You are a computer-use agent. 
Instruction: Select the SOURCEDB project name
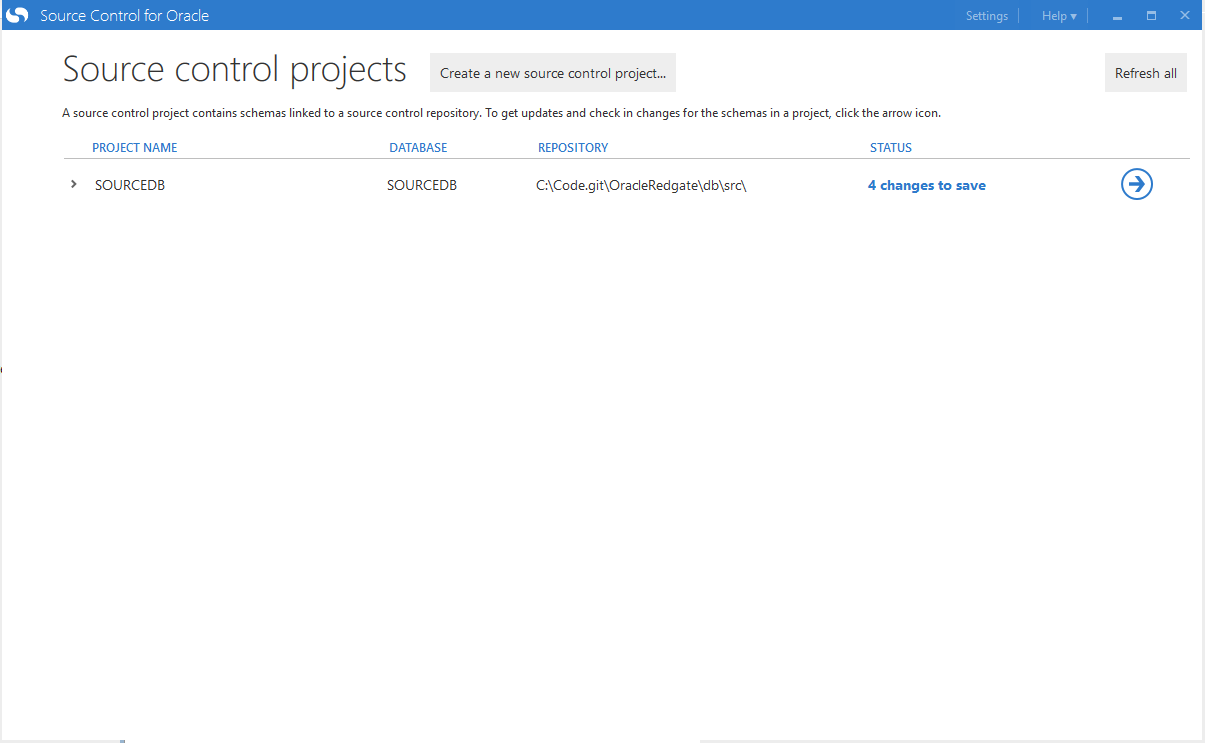coord(129,186)
